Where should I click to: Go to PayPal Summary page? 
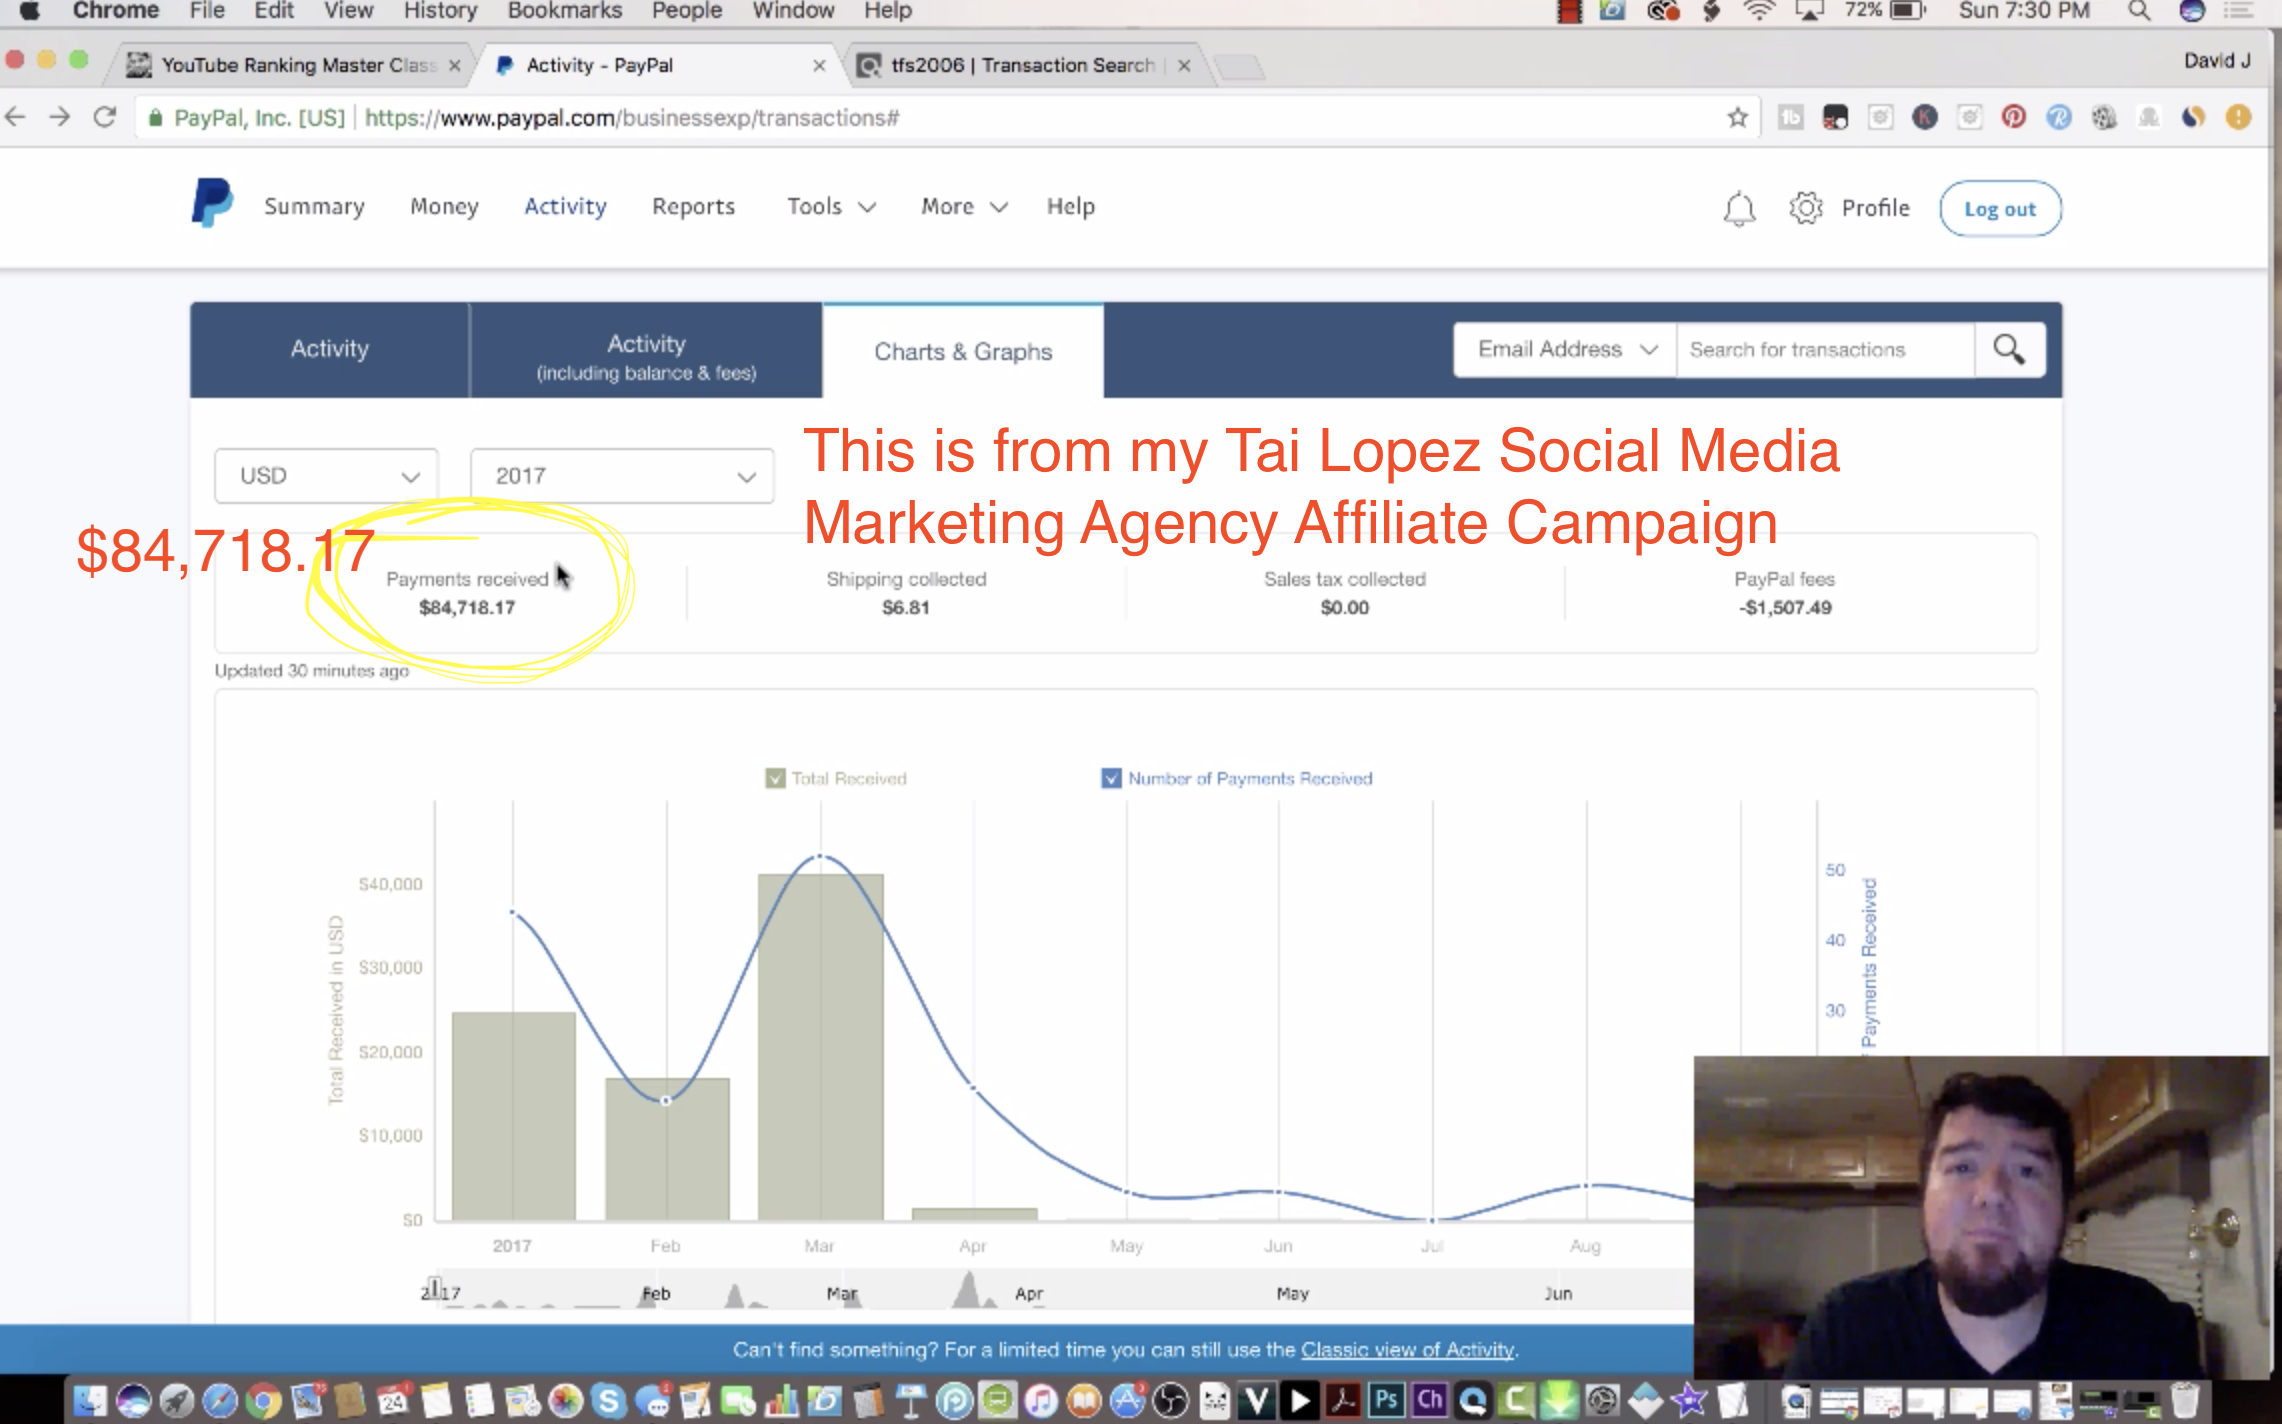click(314, 207)
